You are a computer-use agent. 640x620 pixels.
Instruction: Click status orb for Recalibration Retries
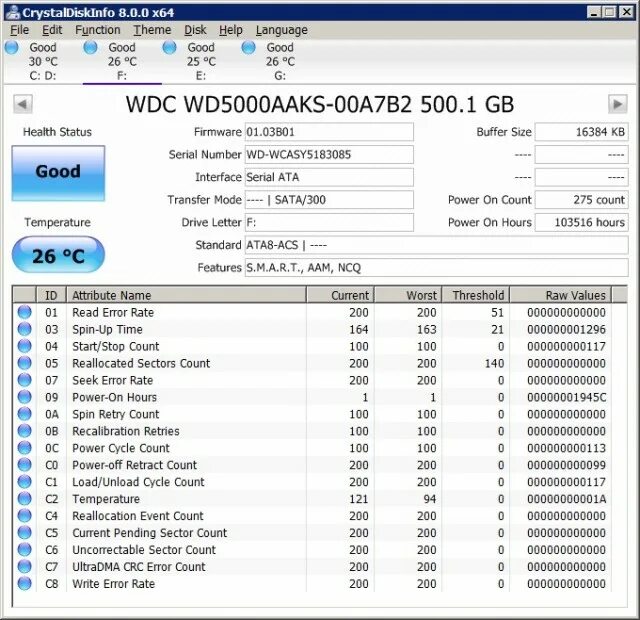[24, 431]
